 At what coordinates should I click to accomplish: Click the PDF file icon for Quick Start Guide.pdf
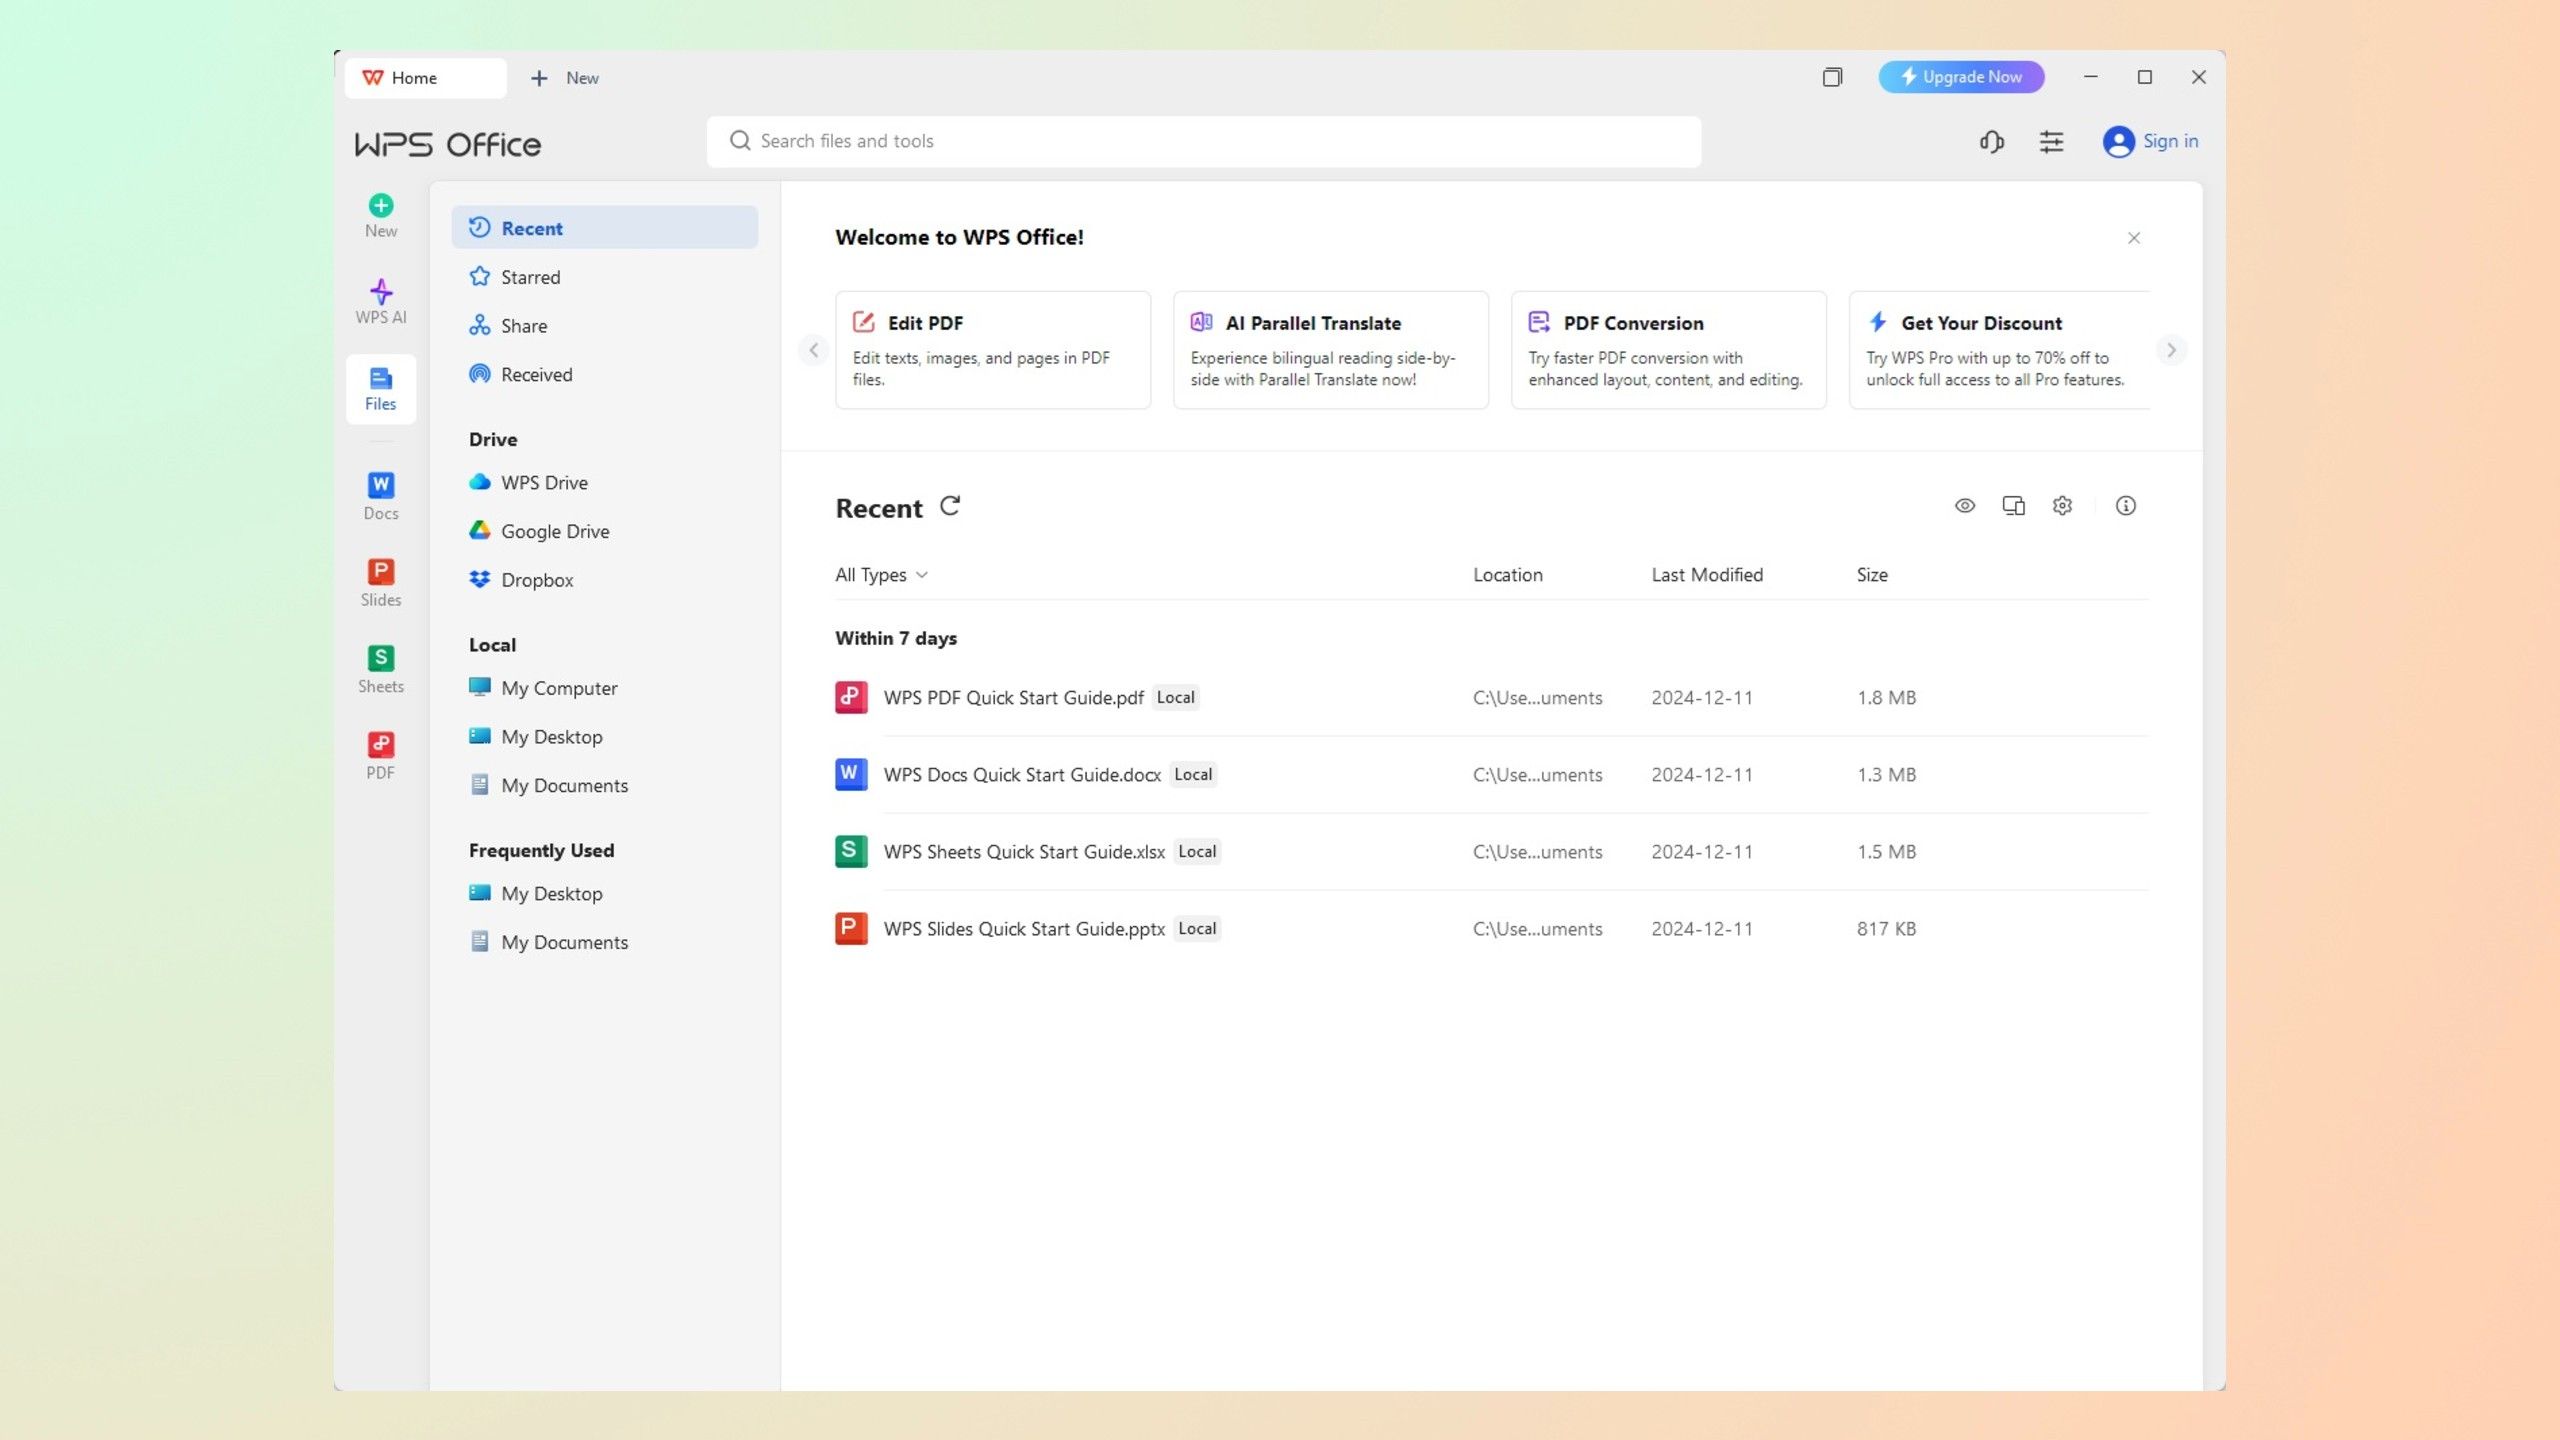(851, 697)
